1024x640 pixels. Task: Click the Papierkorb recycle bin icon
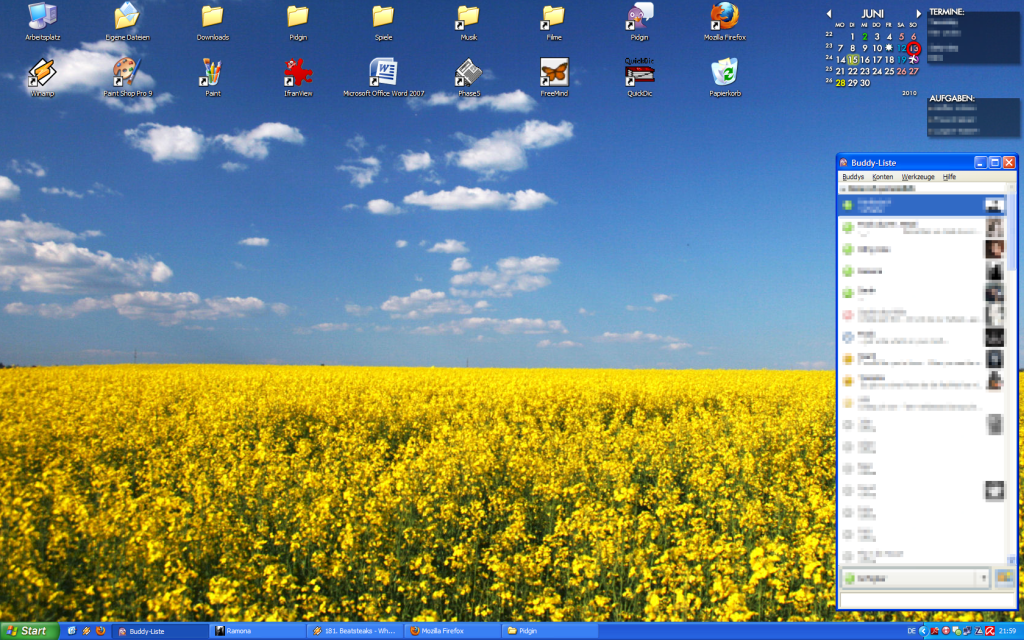724,74
